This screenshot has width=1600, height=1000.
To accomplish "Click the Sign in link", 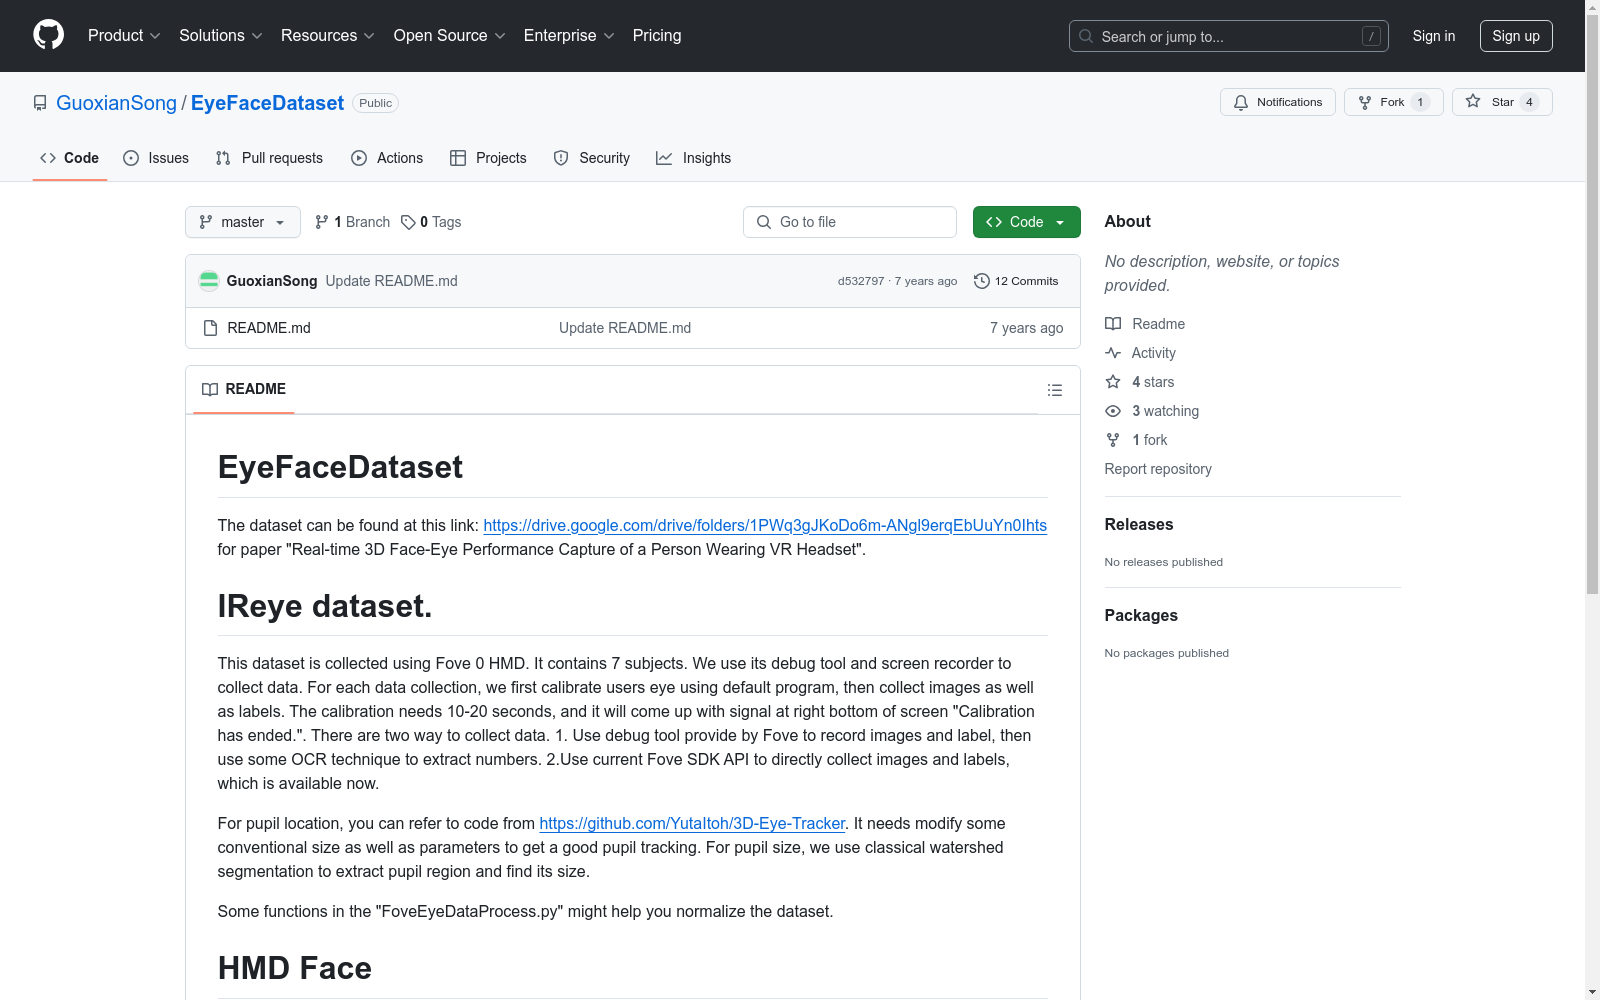I will 1434,36.
